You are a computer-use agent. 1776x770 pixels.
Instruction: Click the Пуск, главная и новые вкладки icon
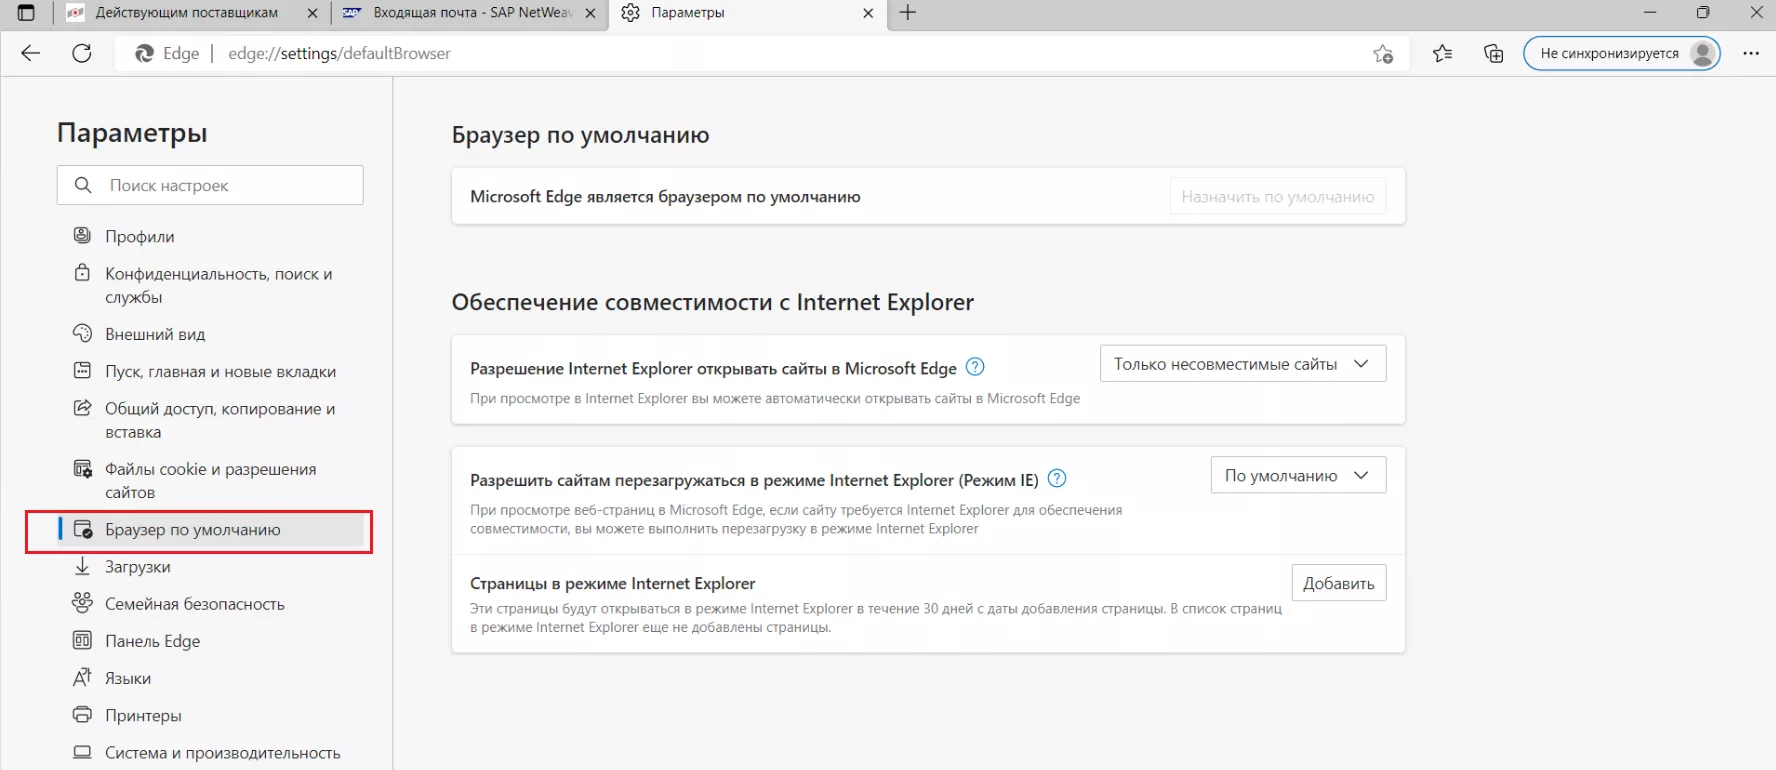coord(82,370)
